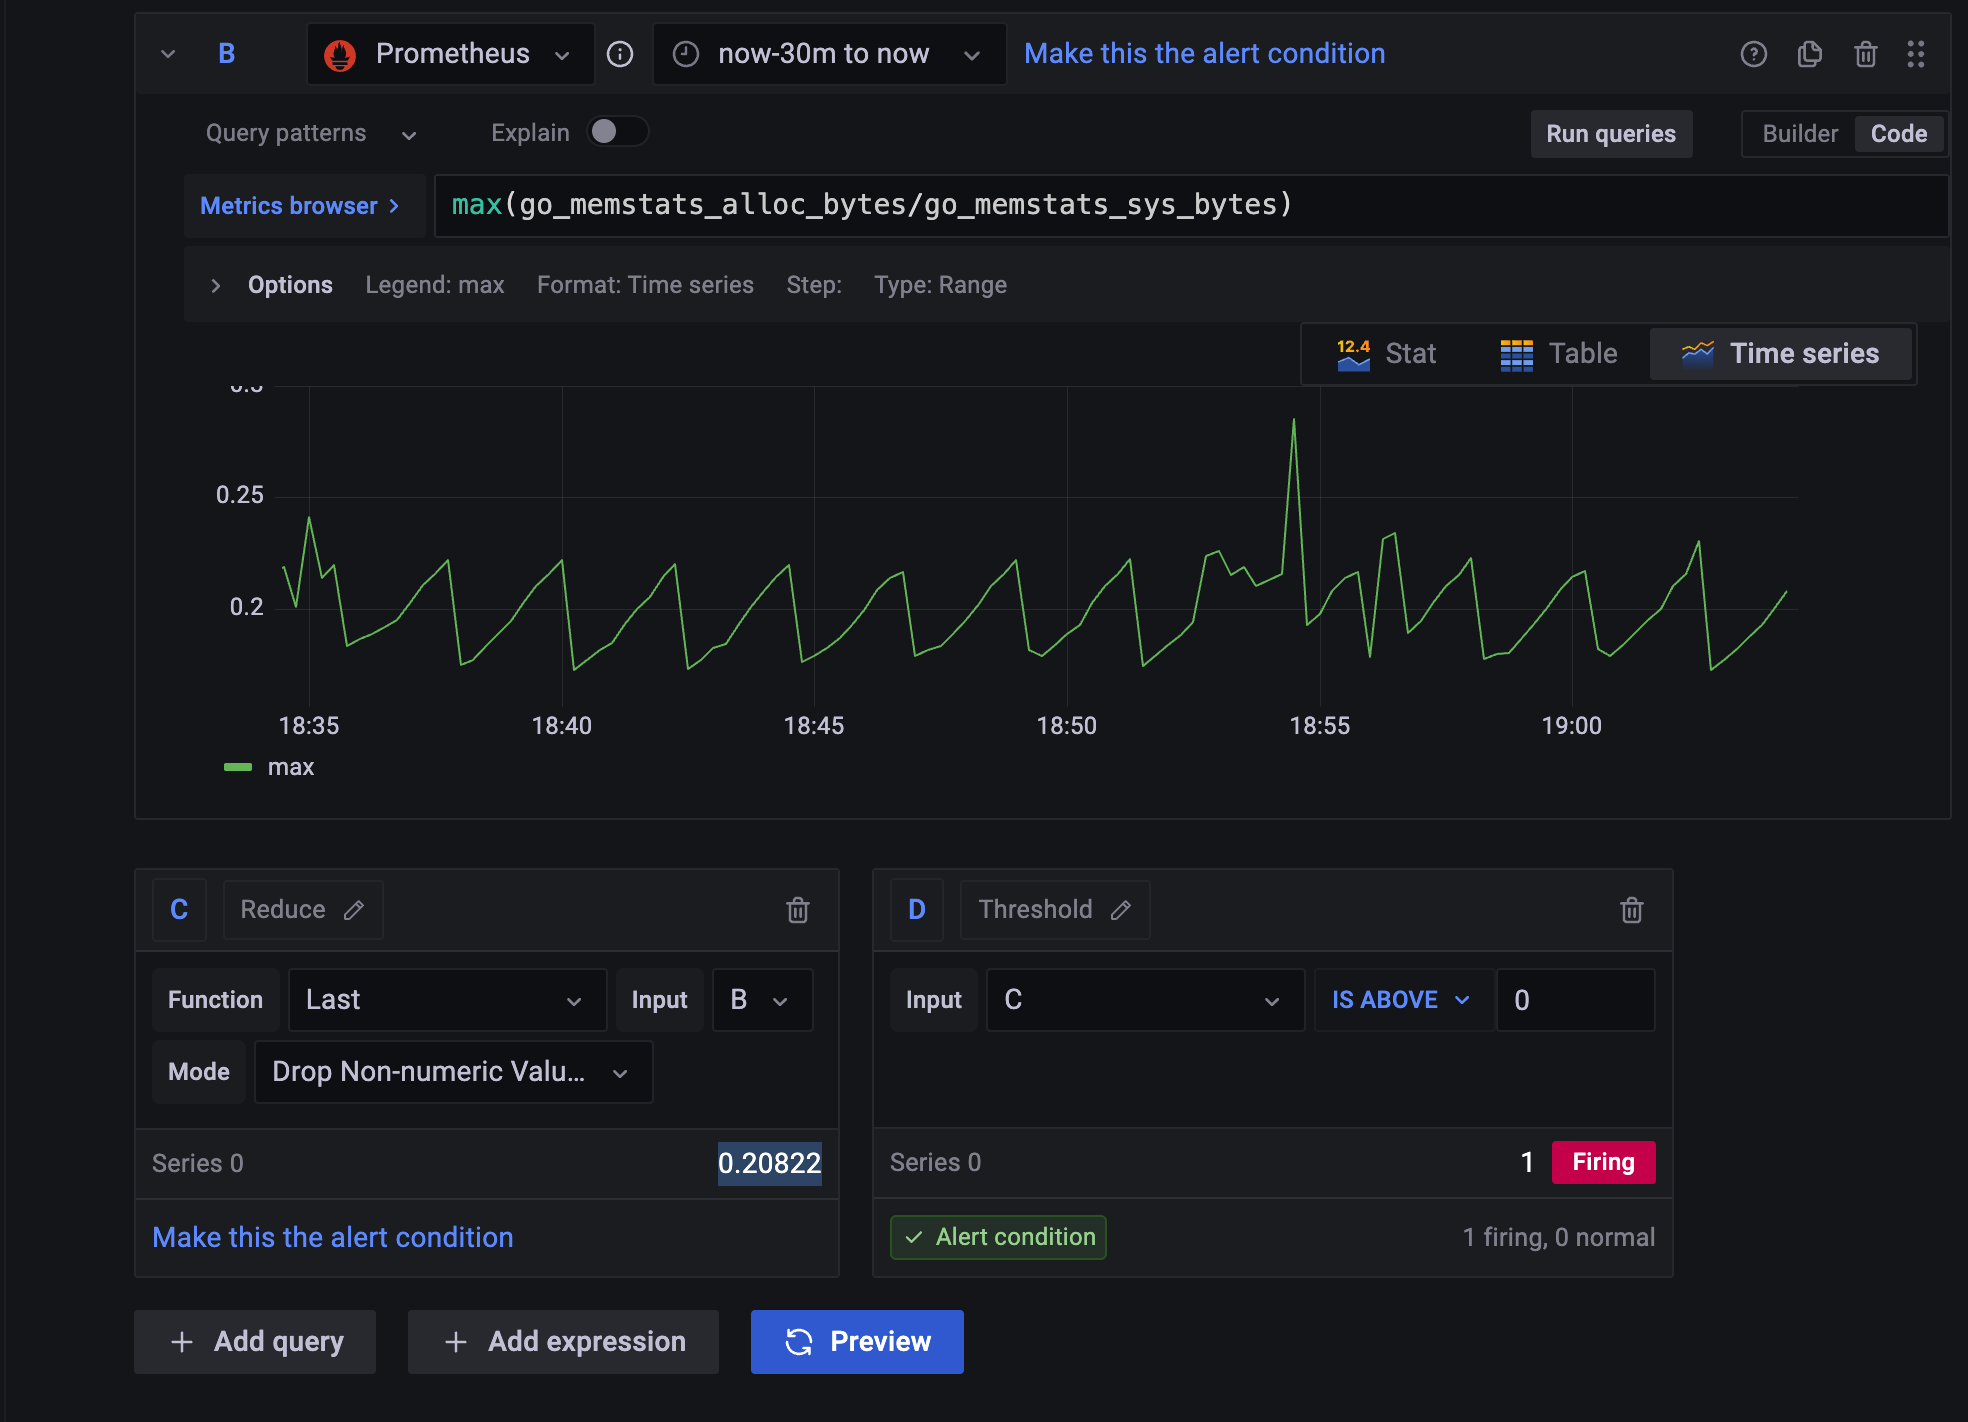Duplicate query B with the copy icon
Viewport: 1968px width, 1422px height.
click(x=1809, y=54)
